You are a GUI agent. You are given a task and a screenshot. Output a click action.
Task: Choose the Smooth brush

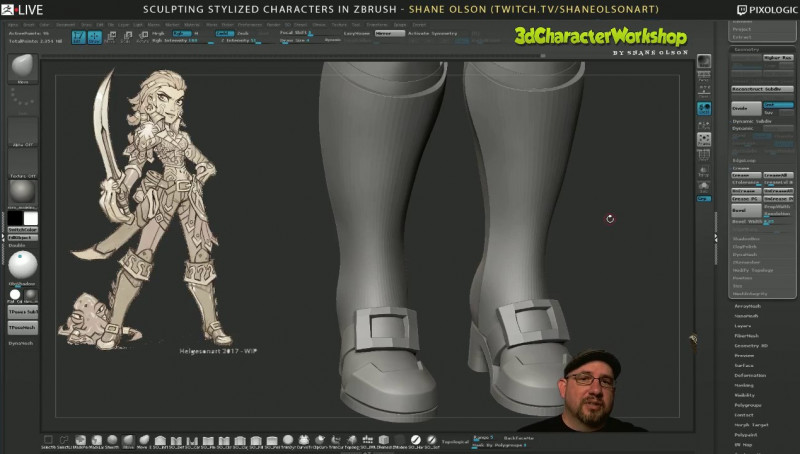(112, 440)
